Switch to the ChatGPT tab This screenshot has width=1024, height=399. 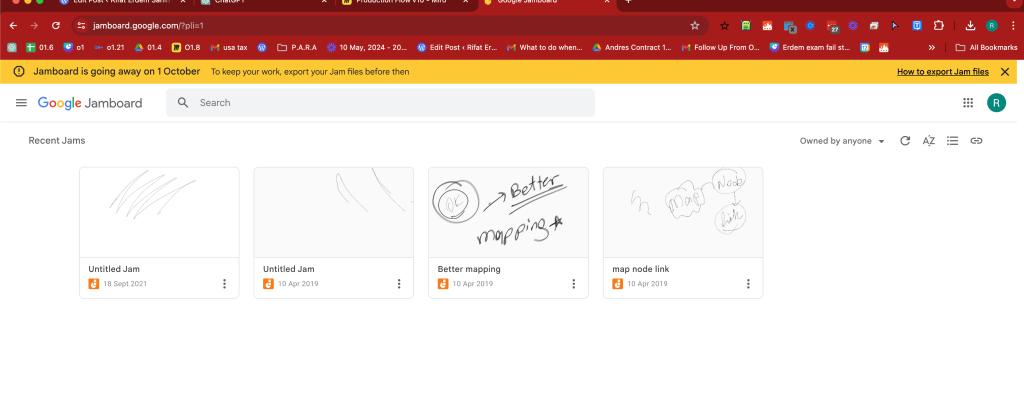click(264, 3)
